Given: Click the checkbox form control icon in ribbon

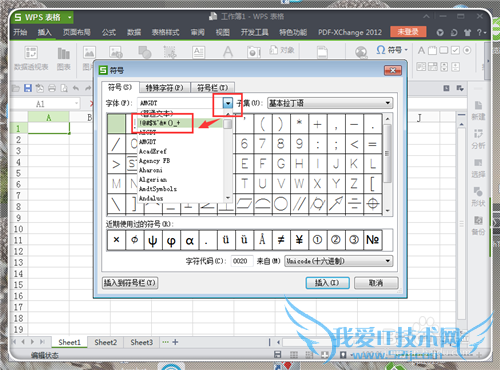Looking at the screenshot, I should click(x=455, y=50).
